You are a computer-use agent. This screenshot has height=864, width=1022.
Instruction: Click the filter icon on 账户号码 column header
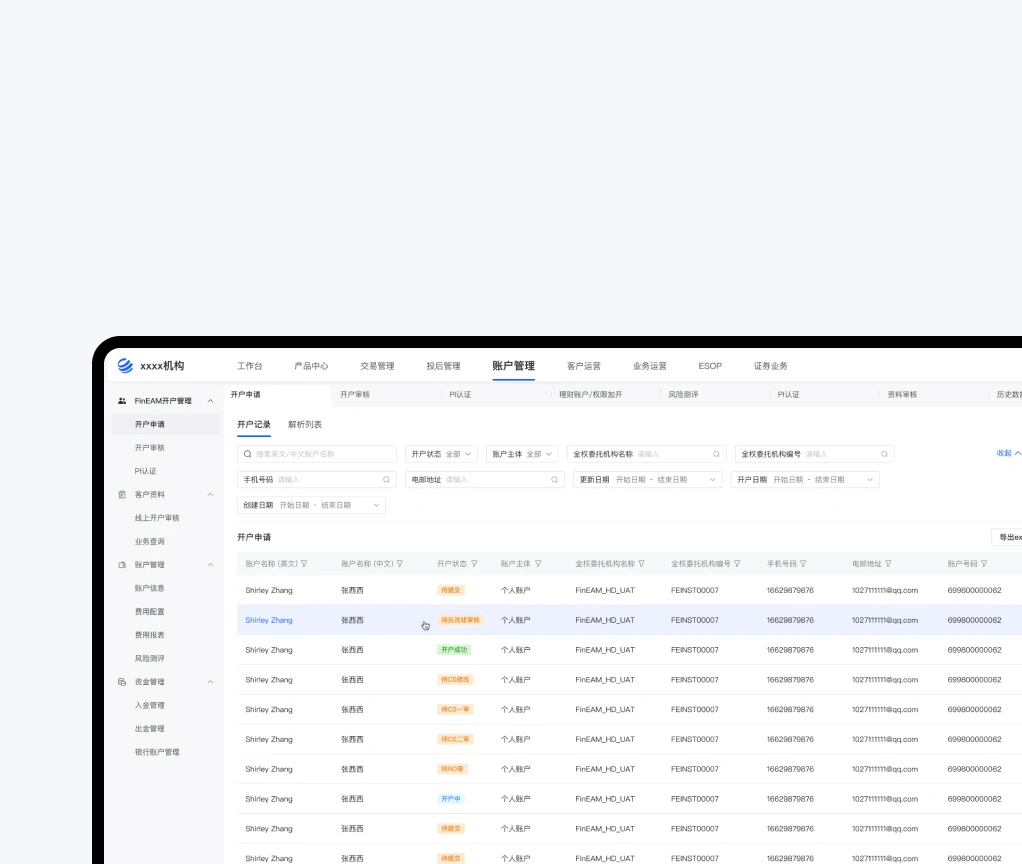(x=984, y=564)
